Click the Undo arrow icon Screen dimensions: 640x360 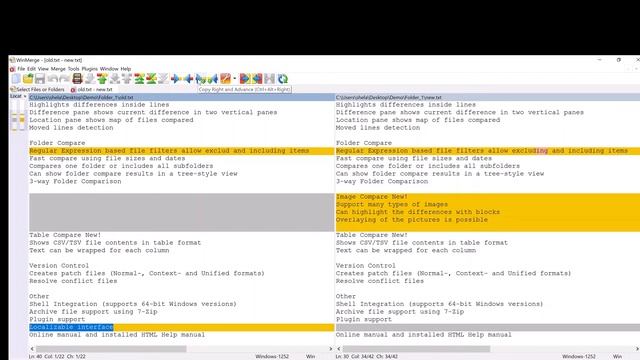[53, 79]
